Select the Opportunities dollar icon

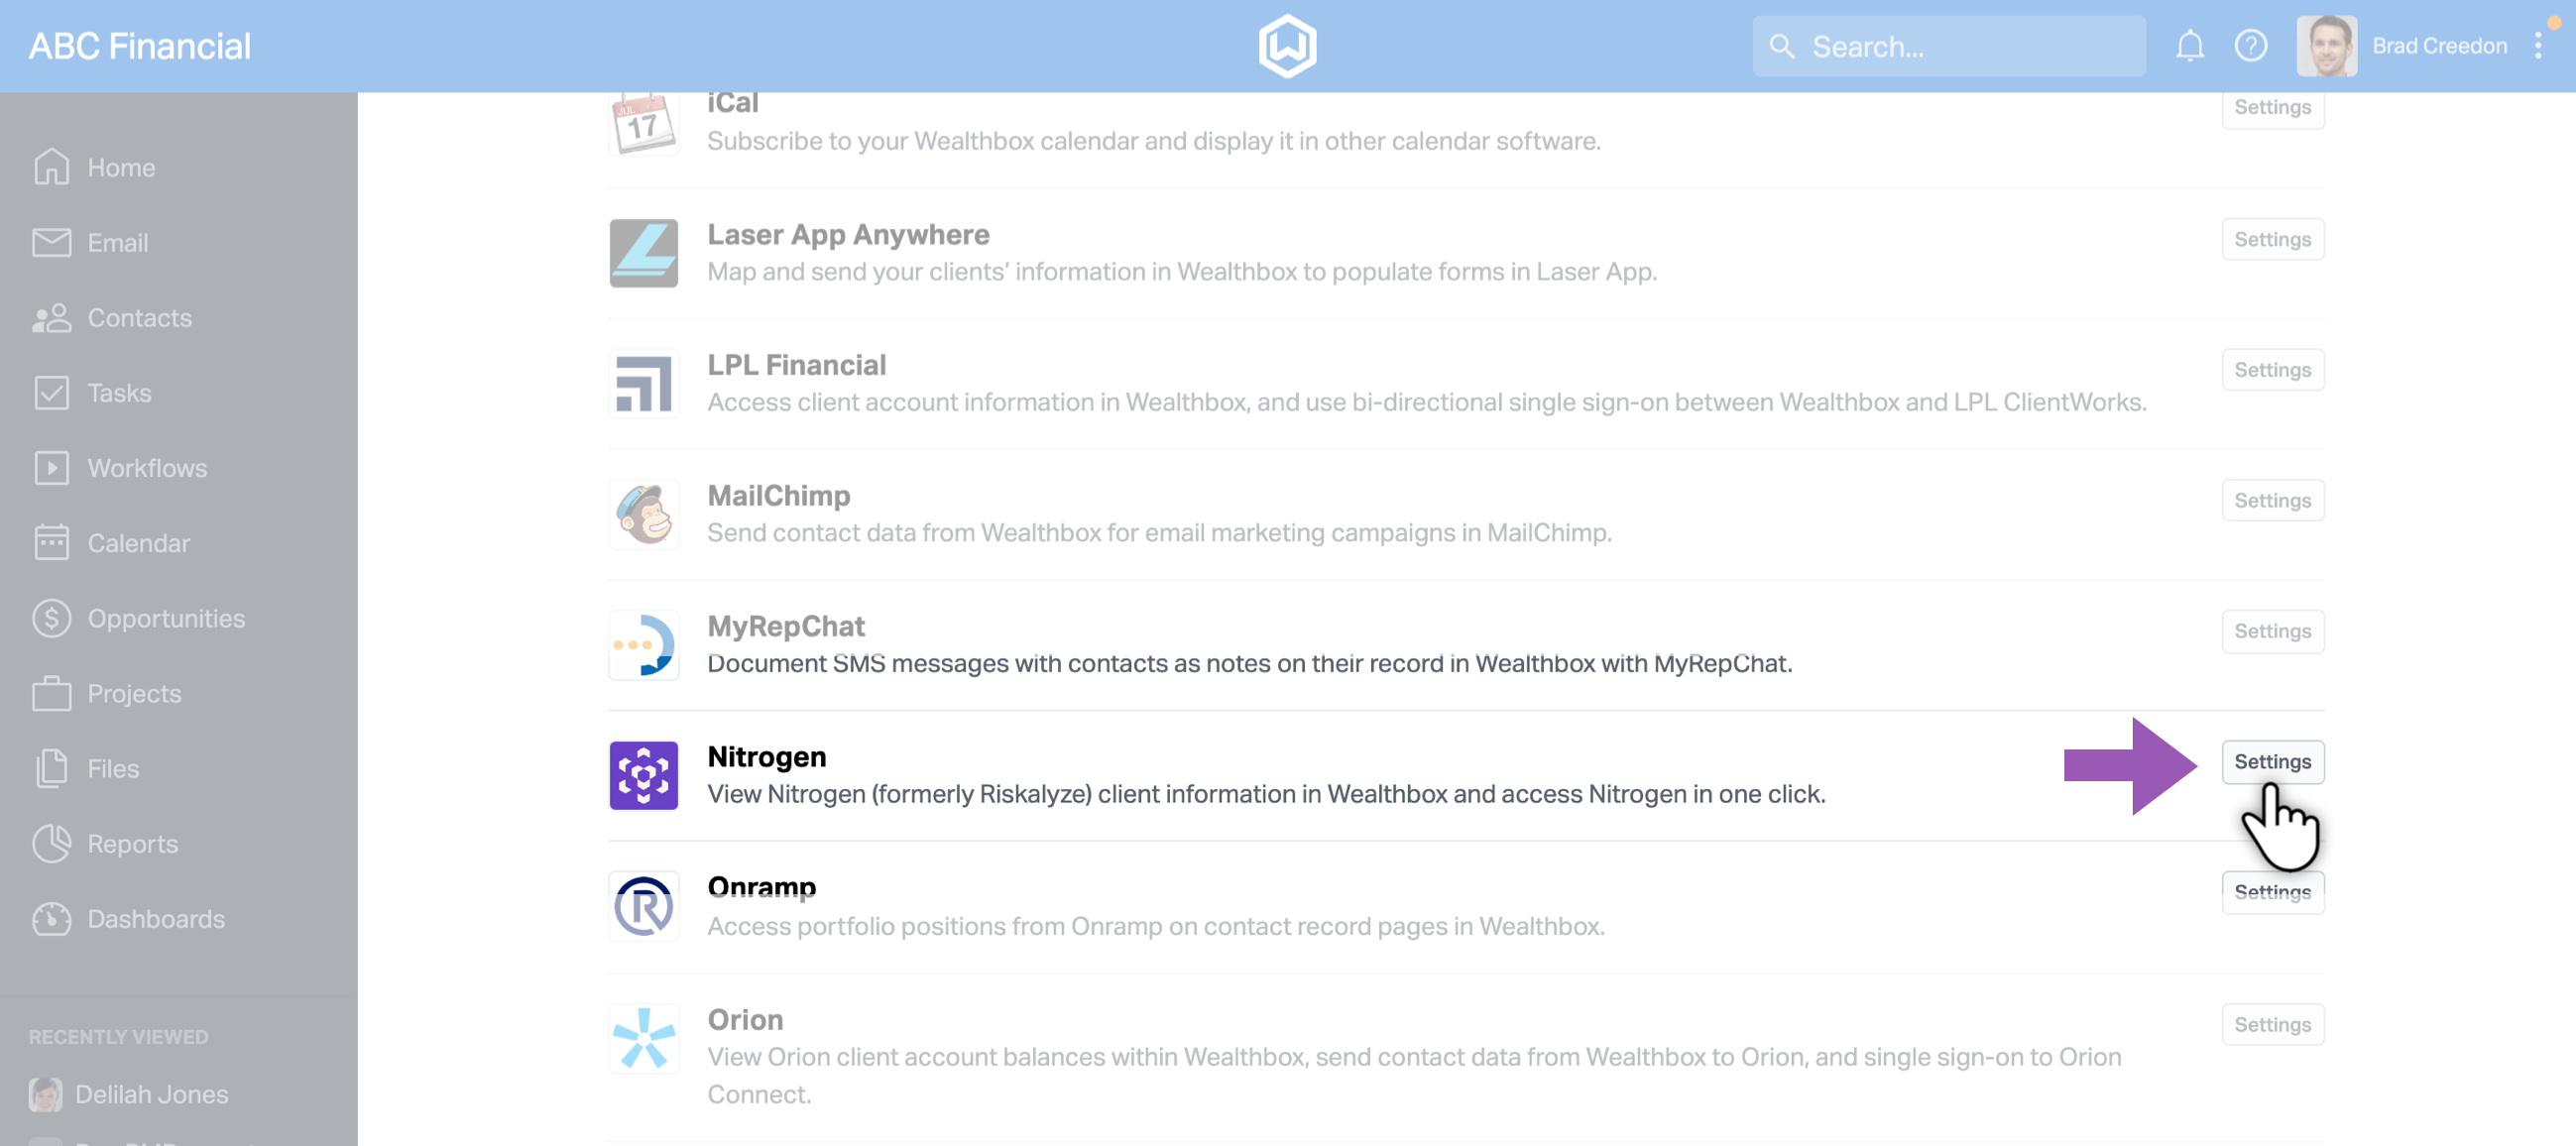click(52, 618)
